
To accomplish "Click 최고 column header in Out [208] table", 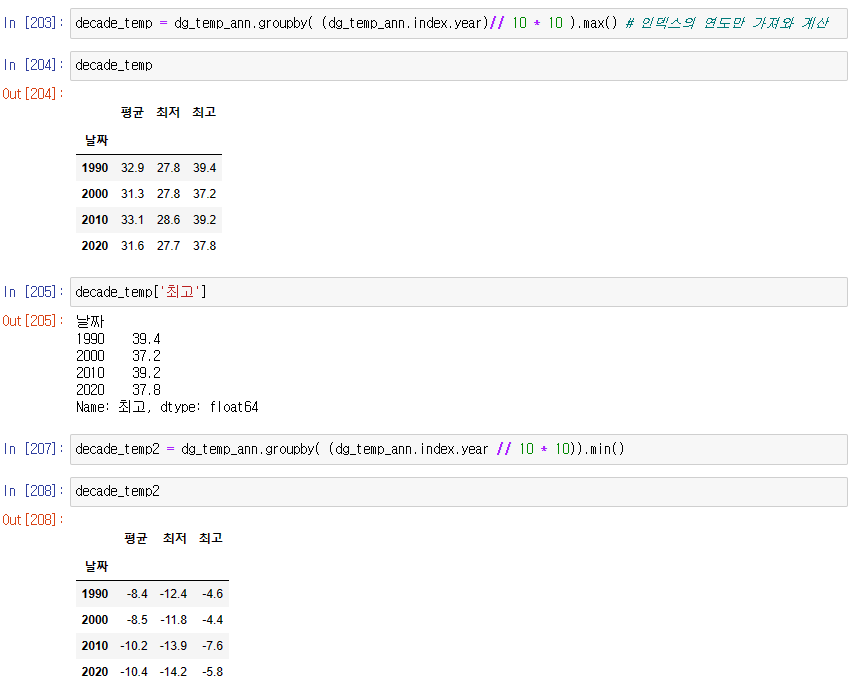I will 211,539.
